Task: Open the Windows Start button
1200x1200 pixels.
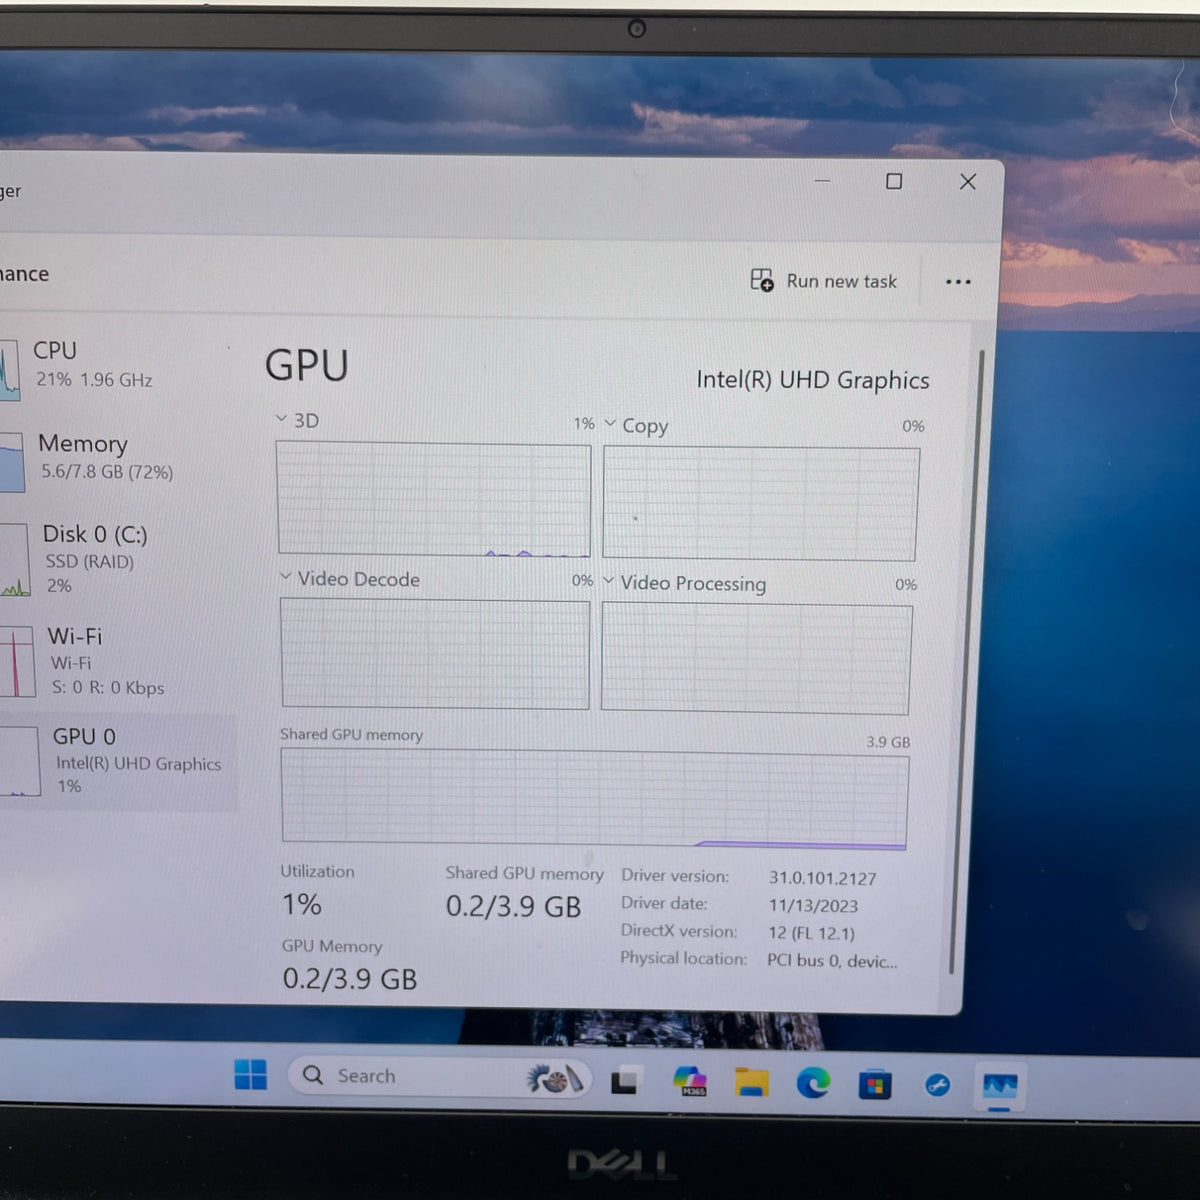Action: [x=250, y=1075]
